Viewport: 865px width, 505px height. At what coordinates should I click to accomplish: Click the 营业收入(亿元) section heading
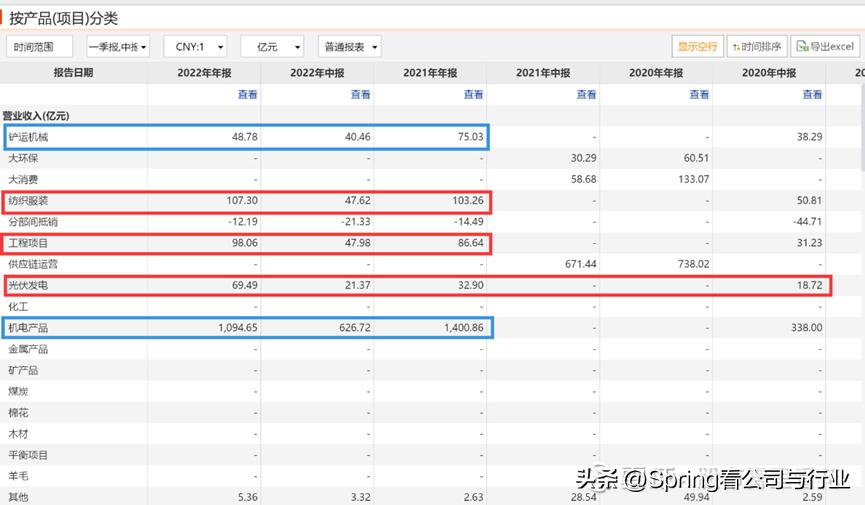[x=36, y=116]
